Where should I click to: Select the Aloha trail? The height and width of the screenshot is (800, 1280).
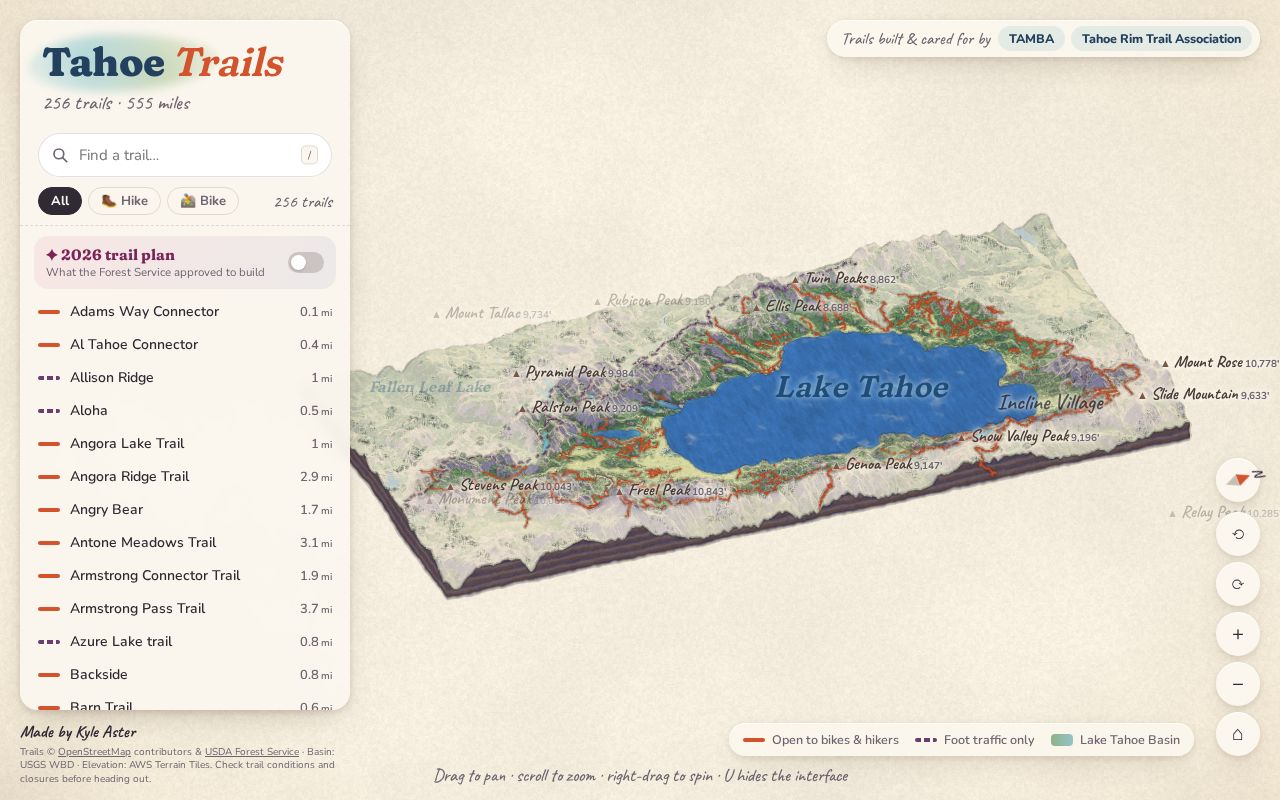pyautogui.click(x=185, y=411)
